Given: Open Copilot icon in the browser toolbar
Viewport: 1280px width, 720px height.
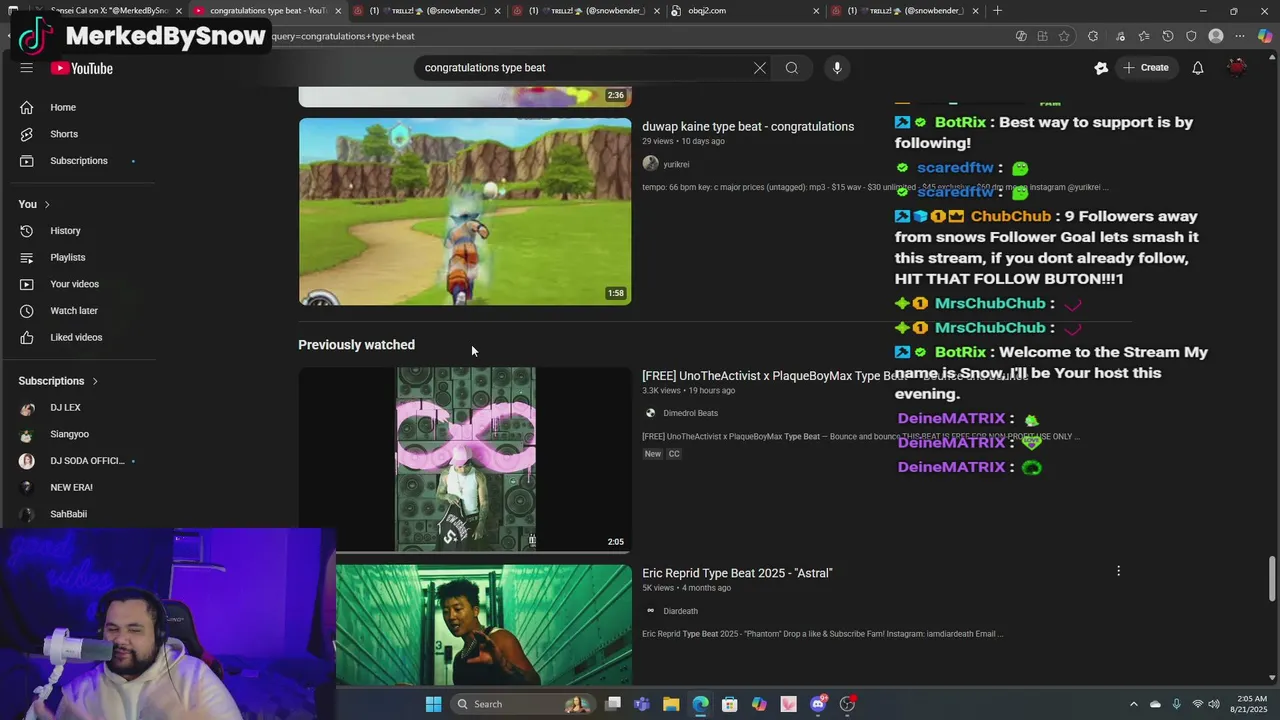Looking at the screenshot, I should click(x=1264, y=36).
